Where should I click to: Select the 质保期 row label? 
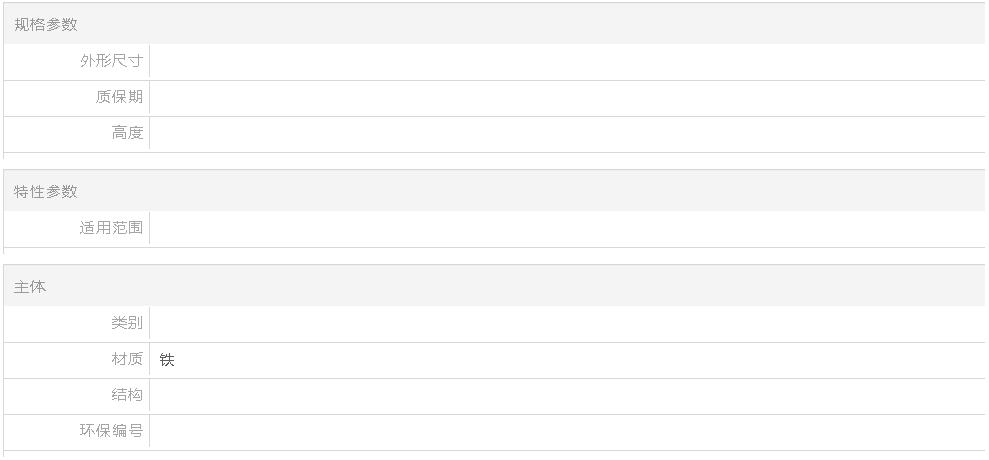[x=119, y=97]
